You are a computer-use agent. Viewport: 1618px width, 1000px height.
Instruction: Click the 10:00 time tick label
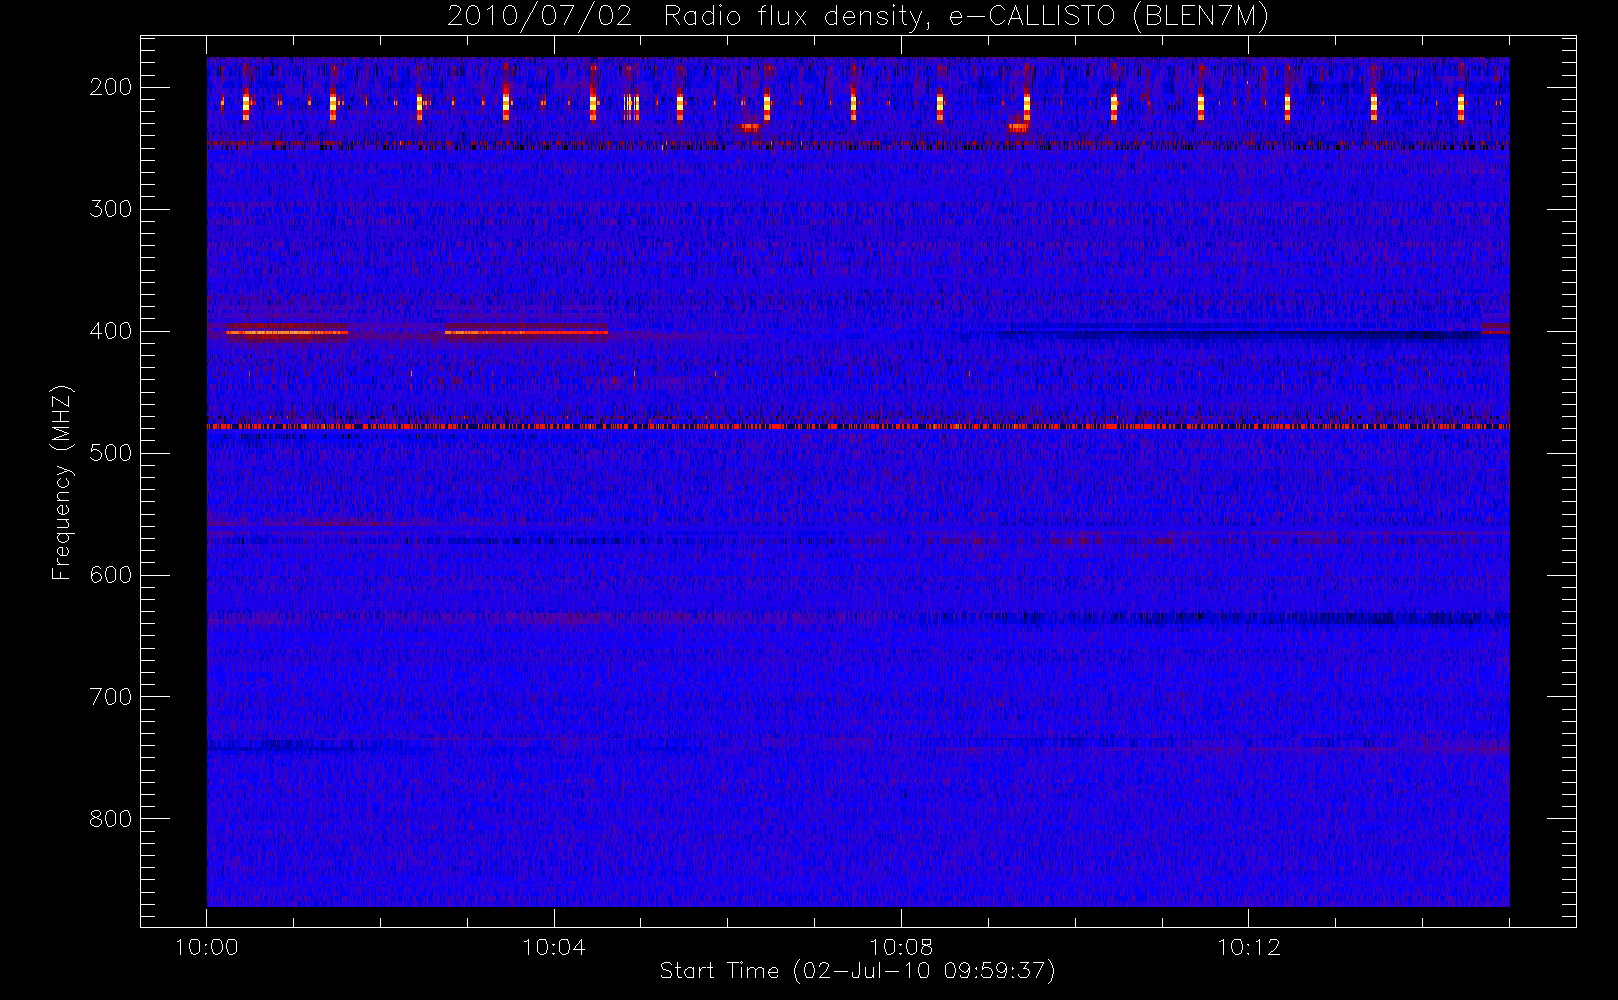pos(207,947)
